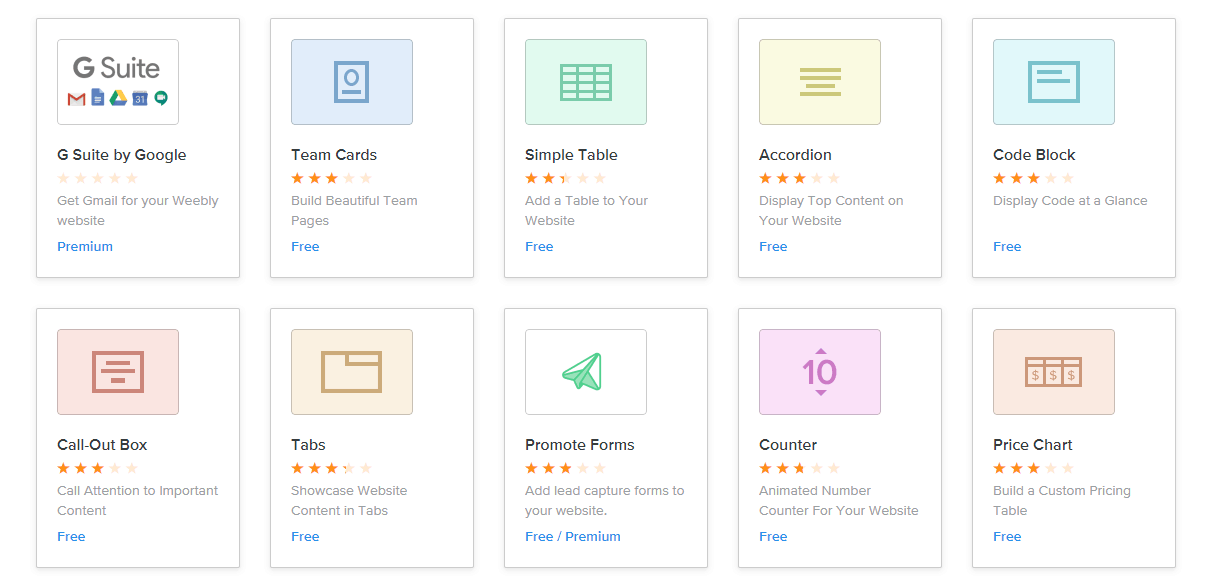Click the Promote Forms paper plane icon
Viewport: 1223px width, 587px height.
[x=586, y=372]
